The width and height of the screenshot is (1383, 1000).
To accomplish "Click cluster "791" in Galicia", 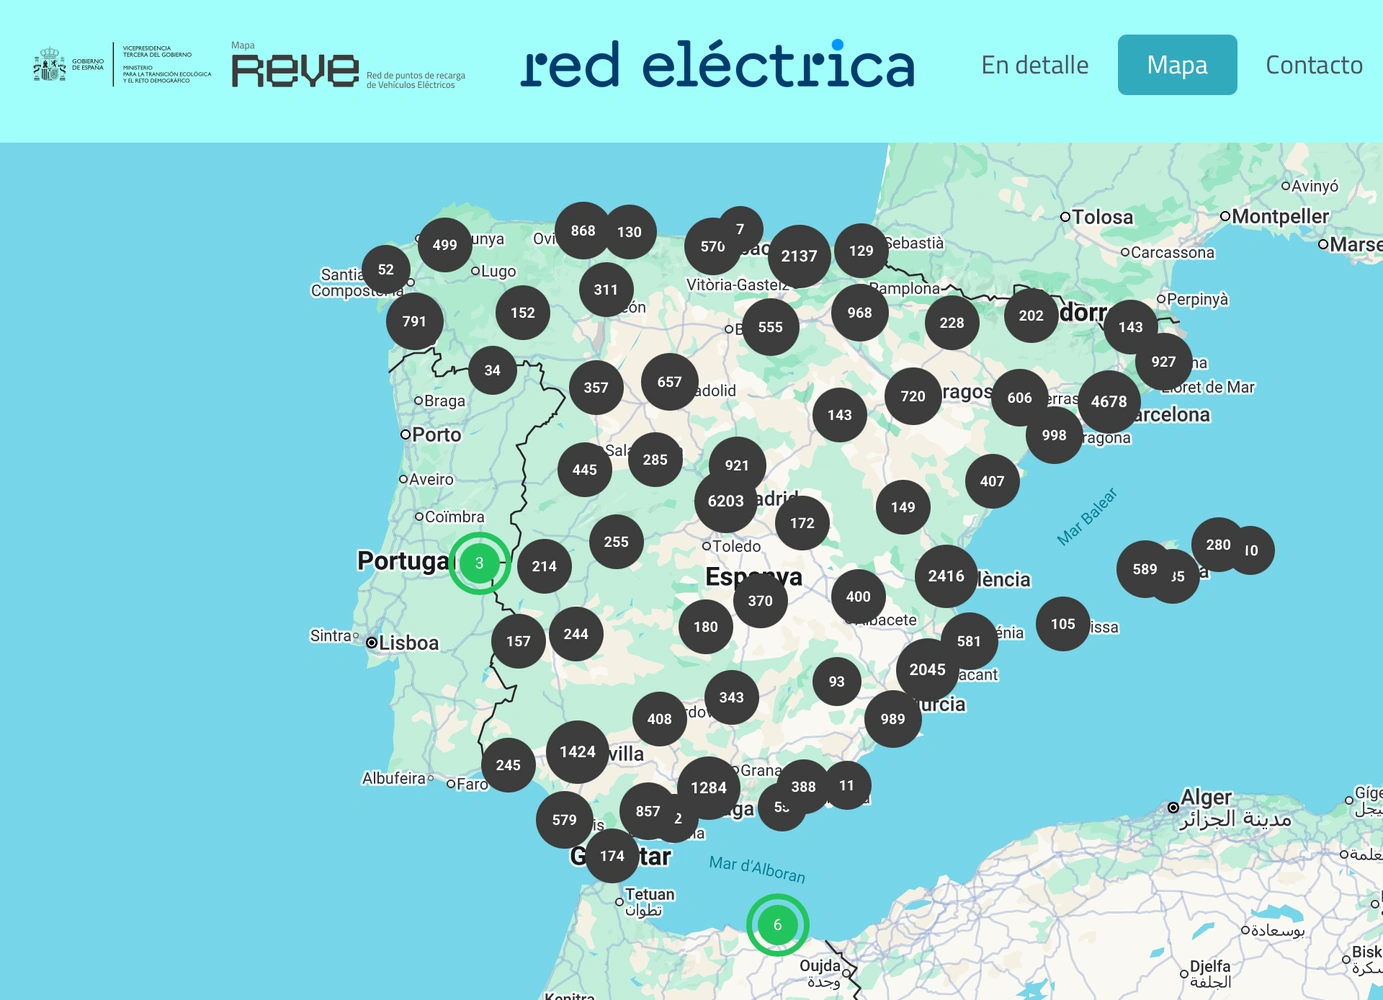I will [414, 321].
